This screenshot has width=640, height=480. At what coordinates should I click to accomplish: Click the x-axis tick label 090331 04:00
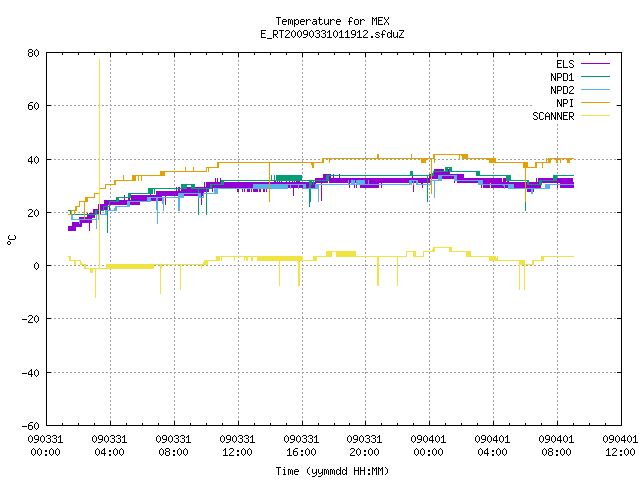(x=109, y=446)
